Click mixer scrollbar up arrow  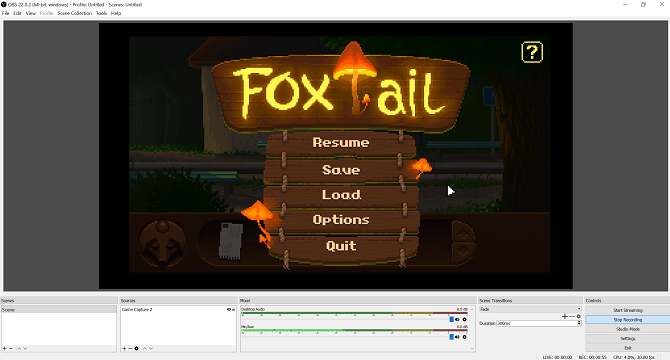coord(472,309)
